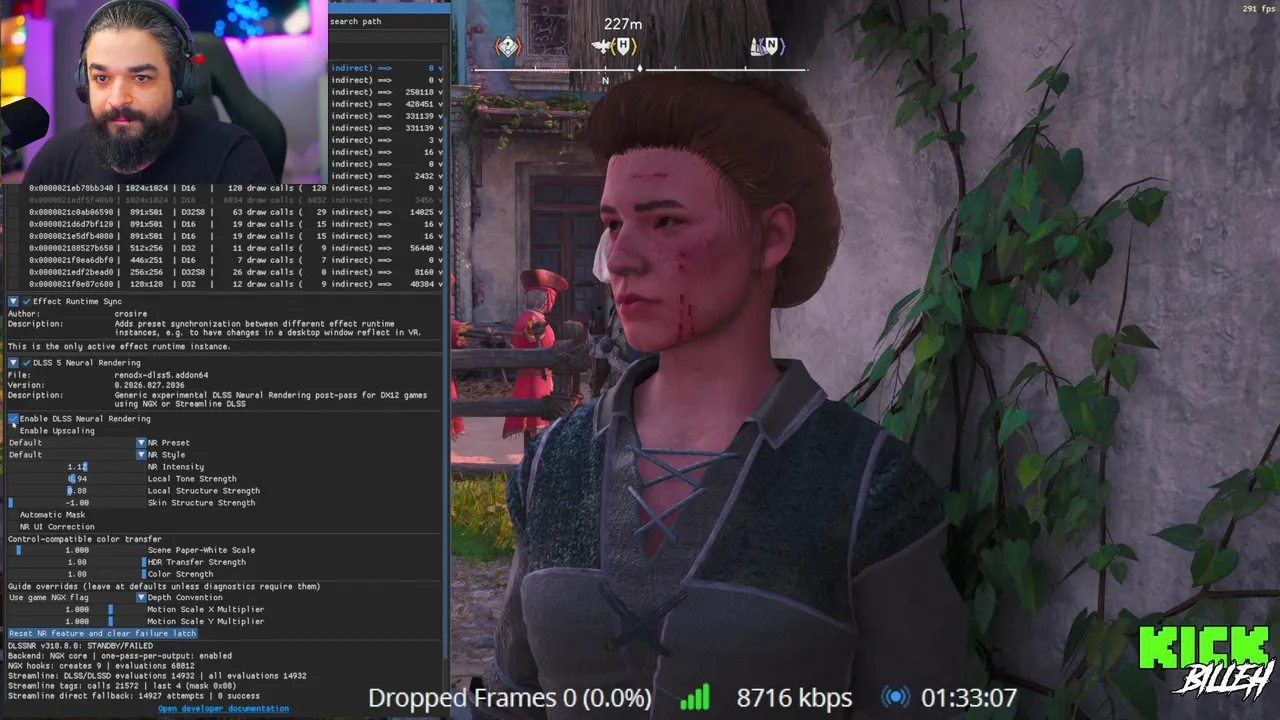The image size is (1280, 720).
Task: Click the Motion Scale X Multiplier slider
Action: point(77,609)
